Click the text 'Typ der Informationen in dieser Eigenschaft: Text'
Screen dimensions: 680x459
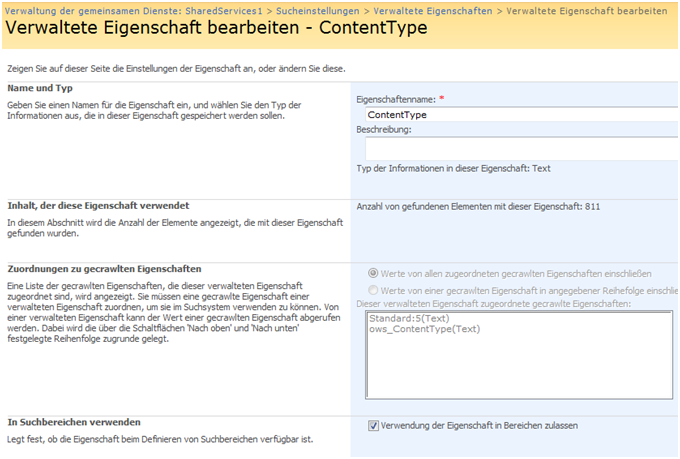[453, 168]
